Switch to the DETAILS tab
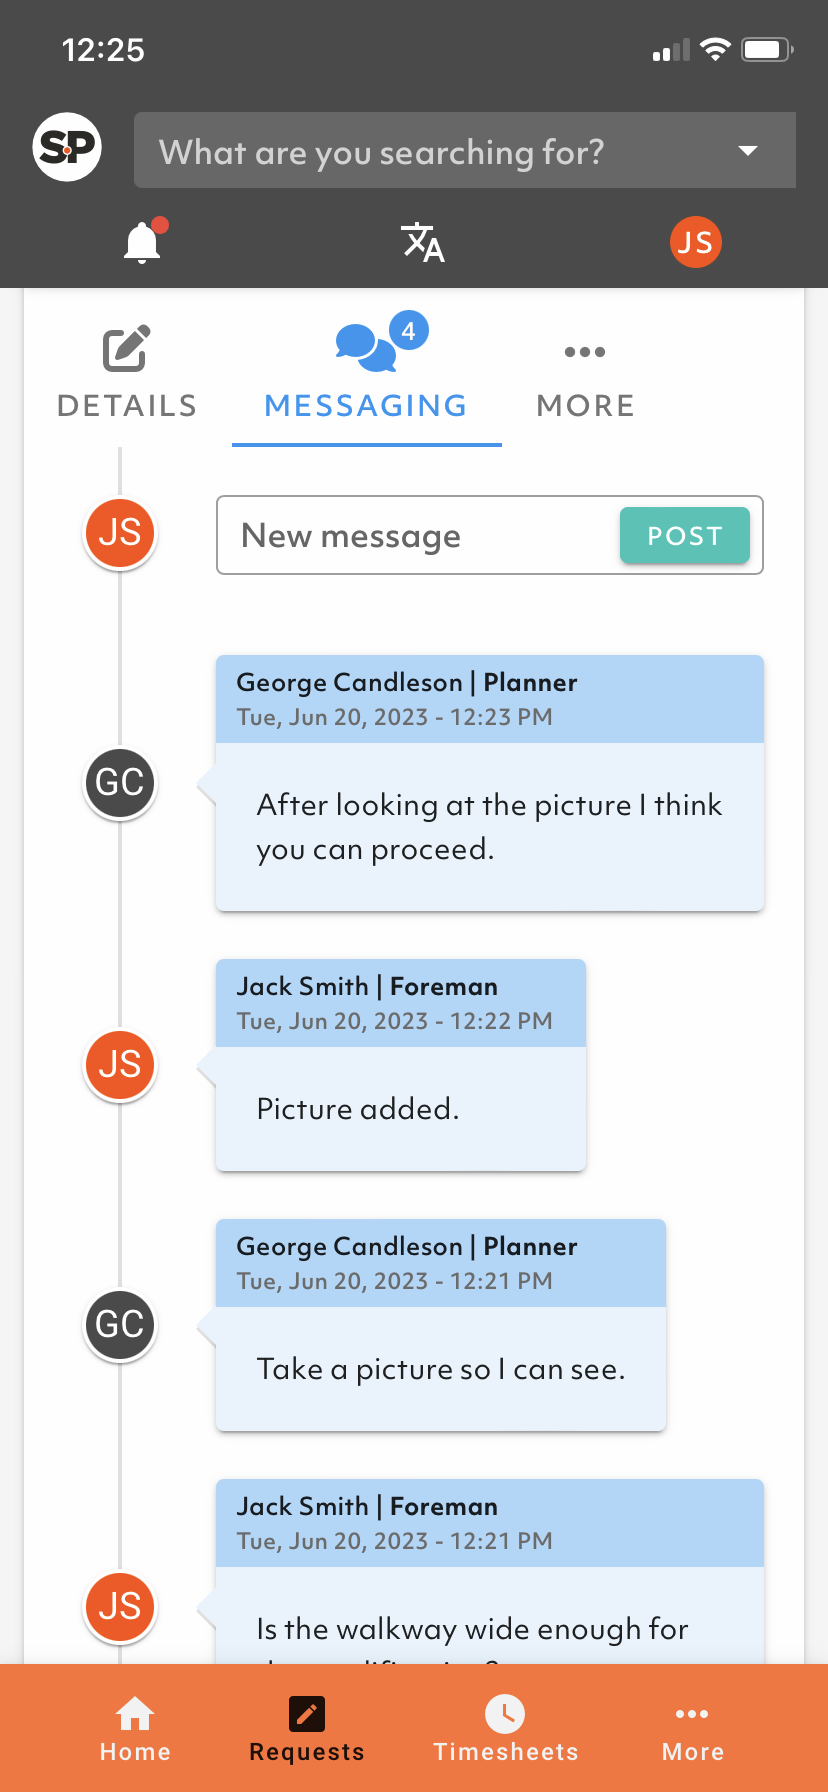828x1792 pixels. tap(127, 405)
